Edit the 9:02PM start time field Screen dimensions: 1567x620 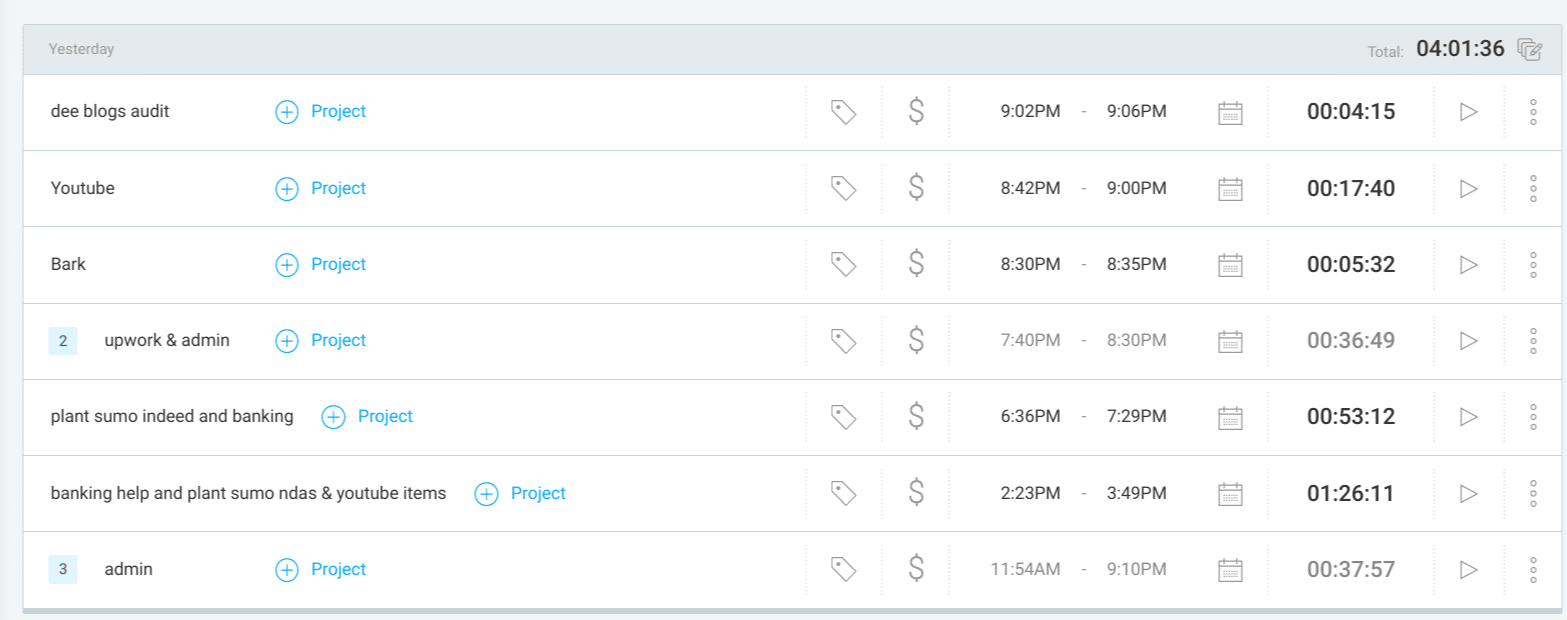1030,112
